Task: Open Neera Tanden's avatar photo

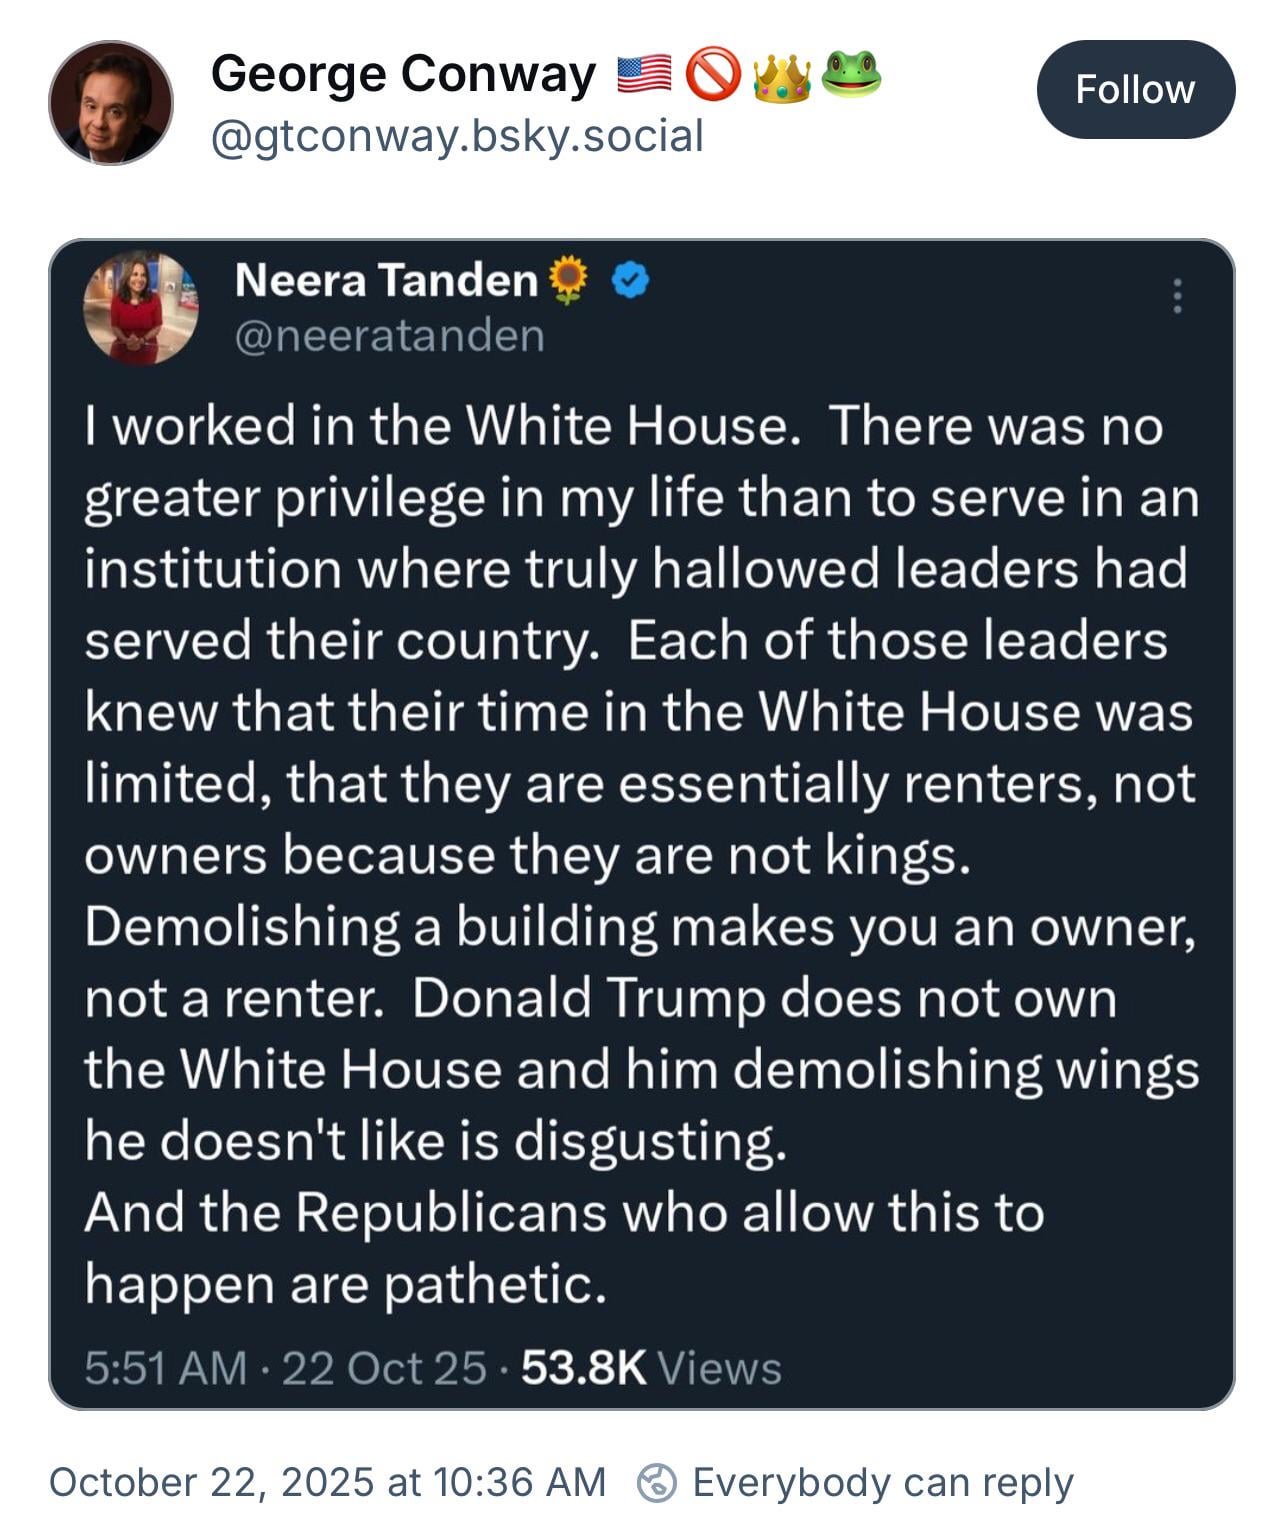Action: coord(141,307)
